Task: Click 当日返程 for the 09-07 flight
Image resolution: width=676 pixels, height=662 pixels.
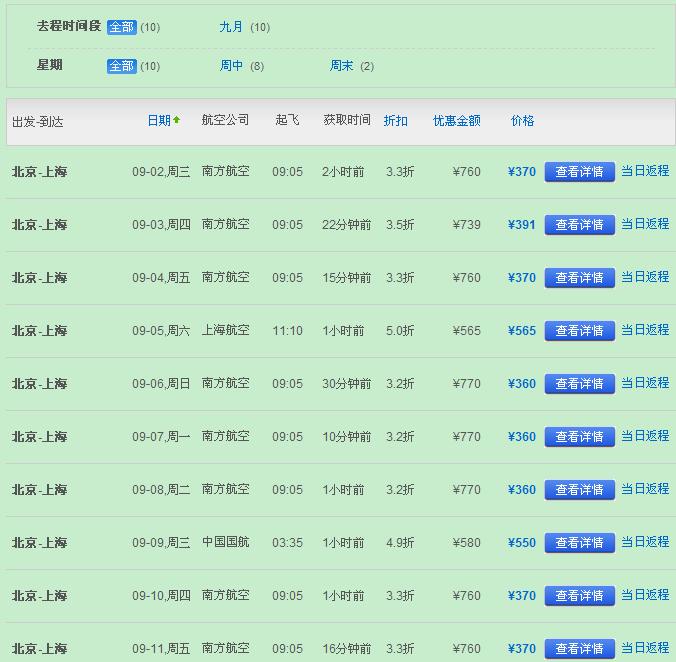Action: click(645, 436)
